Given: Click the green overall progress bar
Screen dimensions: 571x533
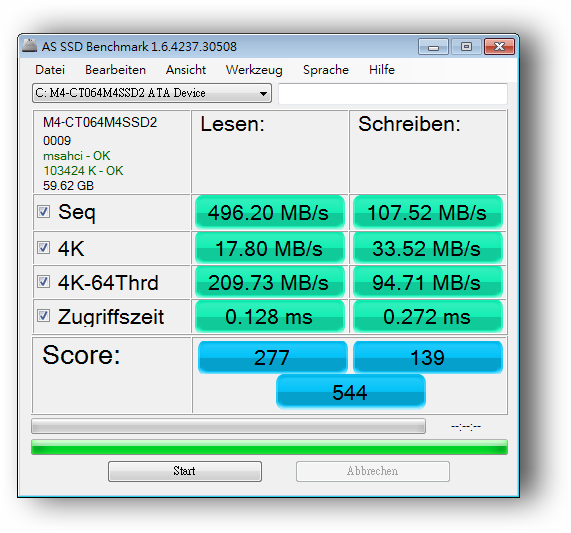Looking at the screenshot, I should pyautogui.click(x=269, y=447).
